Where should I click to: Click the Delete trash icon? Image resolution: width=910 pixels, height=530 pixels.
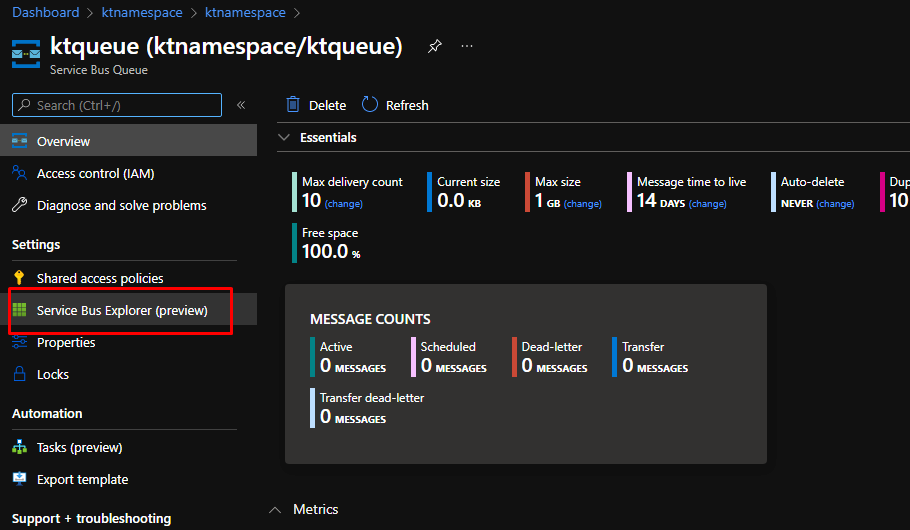pos(293,105)
